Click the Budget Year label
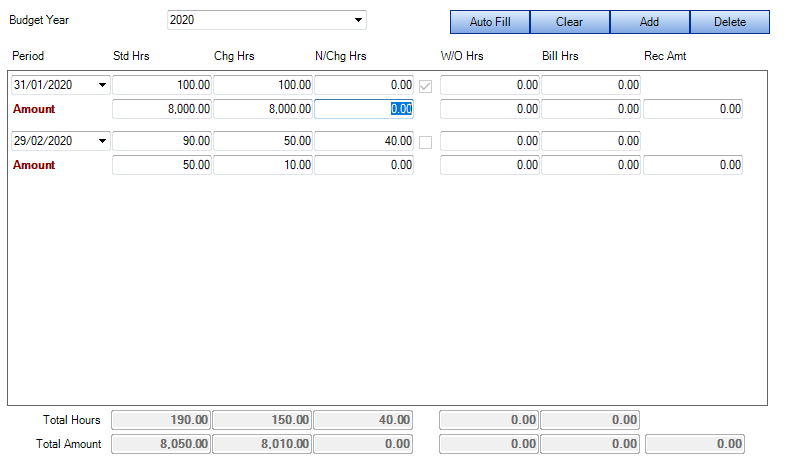Viewport: 790px width, 461px height. (x=39, y=20)
